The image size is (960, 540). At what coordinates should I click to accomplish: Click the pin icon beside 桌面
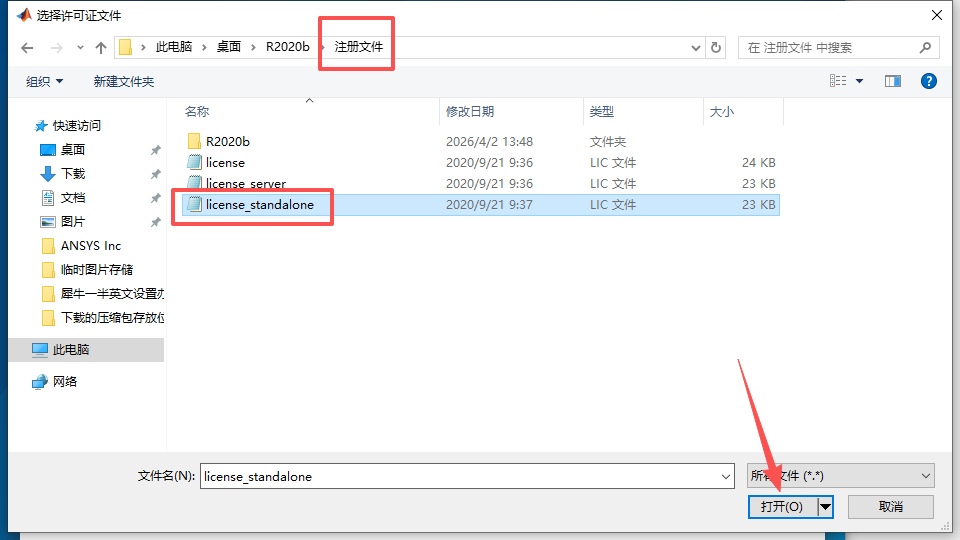pos(156,150)
